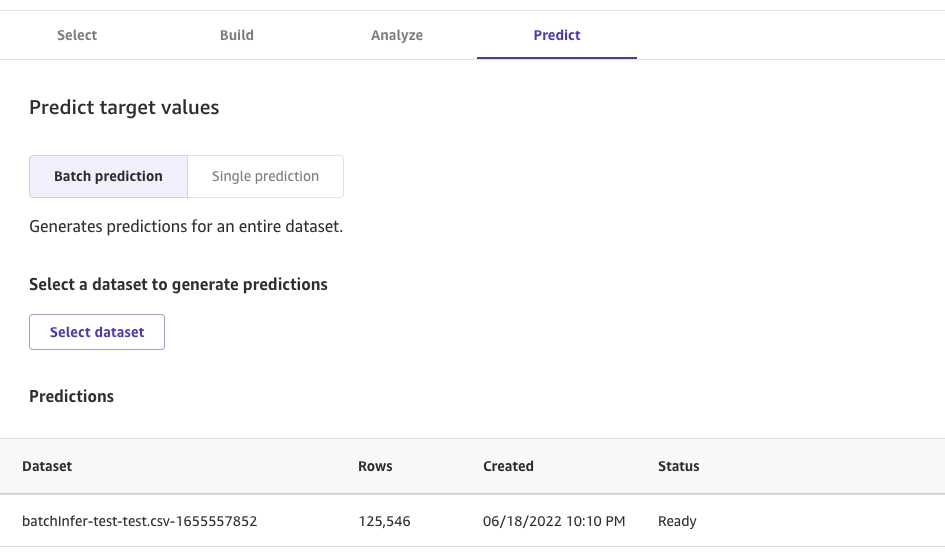The image size is (945, 558).
Task: Click the Ready status of the prediction
Action: (x=677, y=521)
